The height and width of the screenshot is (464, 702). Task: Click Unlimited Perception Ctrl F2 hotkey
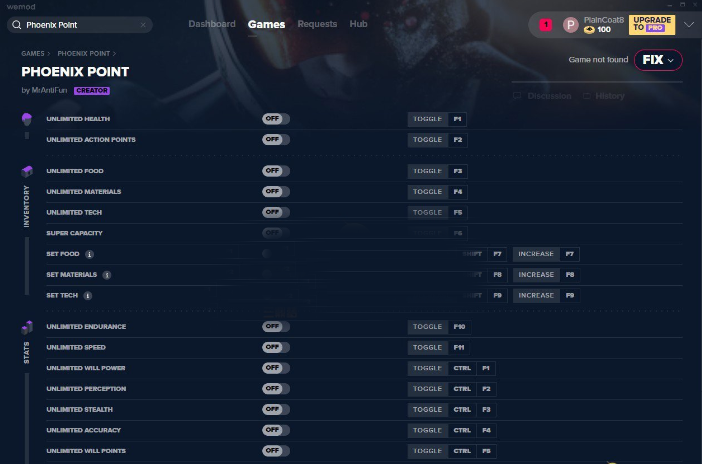pos(452,389)
